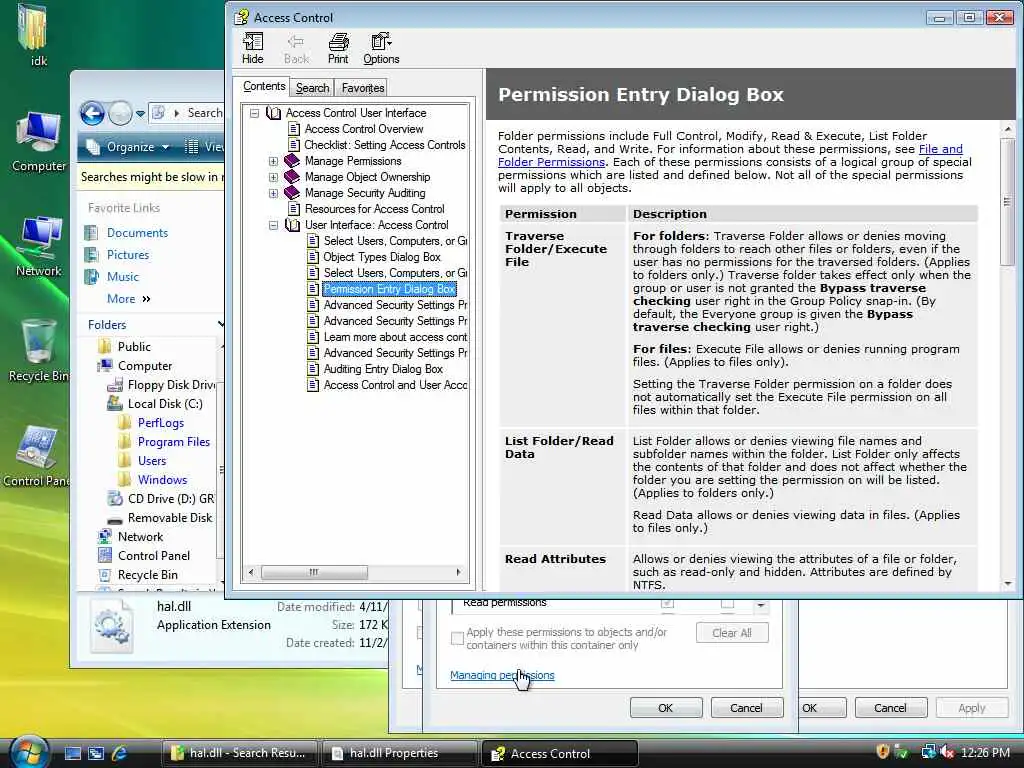Click Cancel in the Permission Entry dialog

746,708
